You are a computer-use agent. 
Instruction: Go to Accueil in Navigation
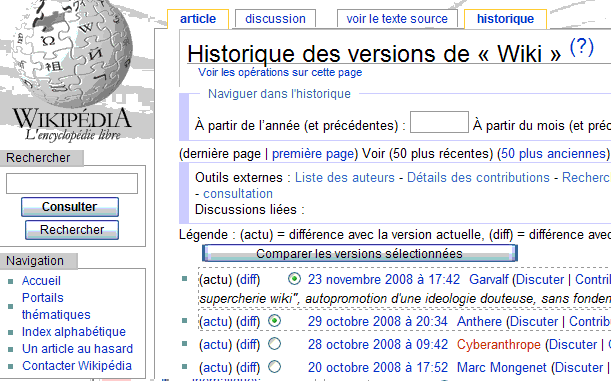(41, 281)
